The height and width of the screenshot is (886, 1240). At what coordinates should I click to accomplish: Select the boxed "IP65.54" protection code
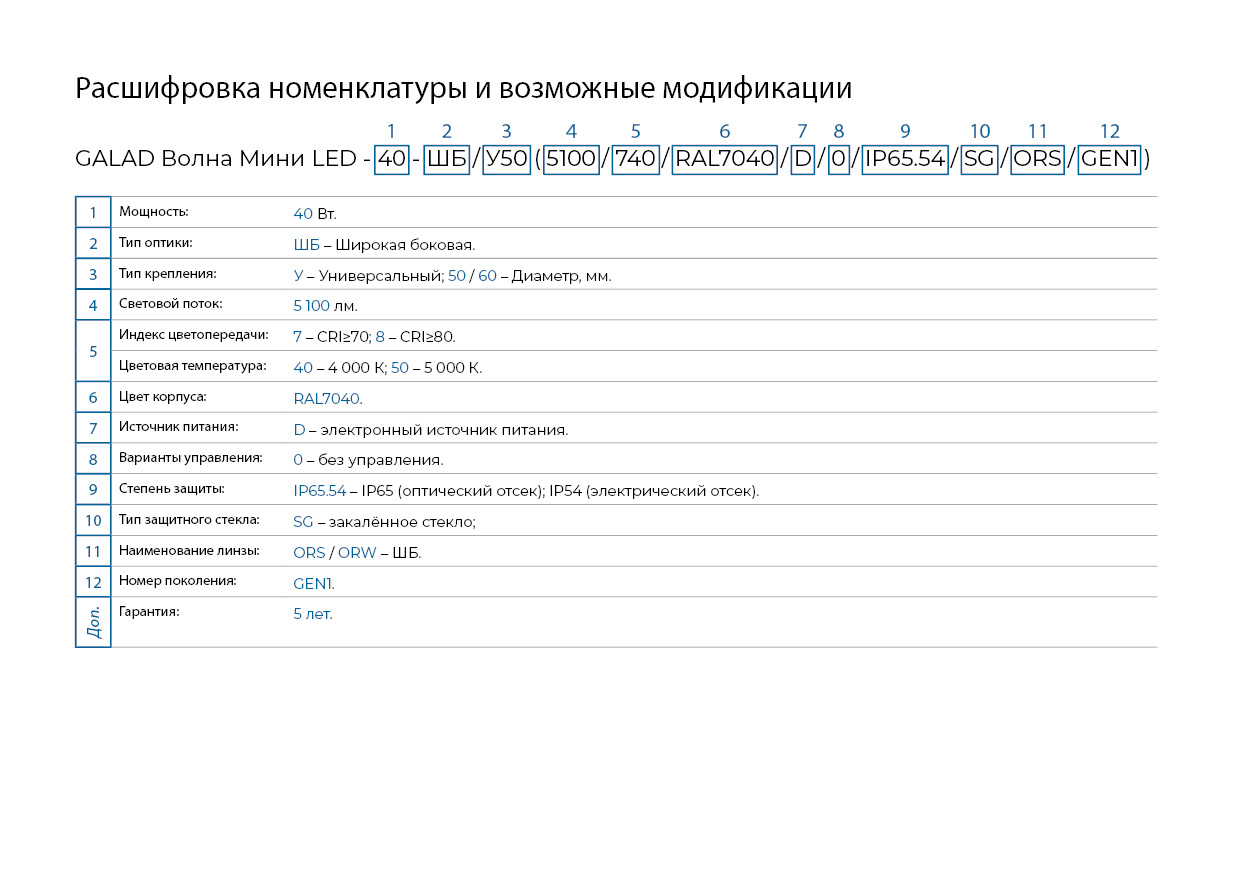coord(905,159)
